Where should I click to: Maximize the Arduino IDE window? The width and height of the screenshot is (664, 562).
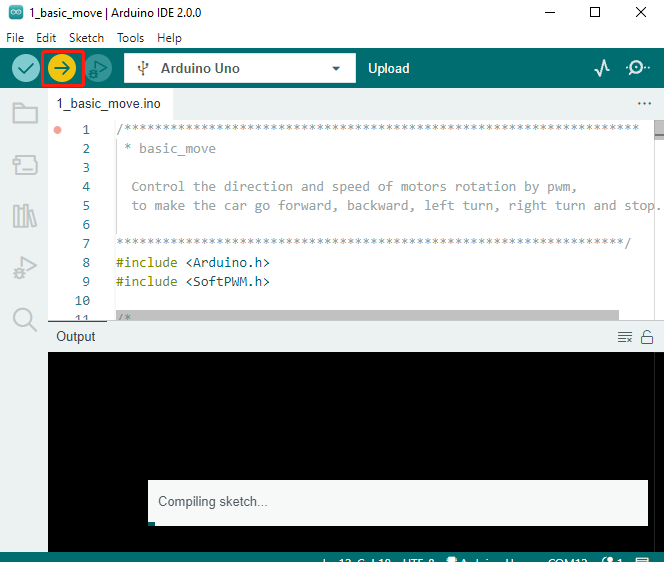pos(595,12)
